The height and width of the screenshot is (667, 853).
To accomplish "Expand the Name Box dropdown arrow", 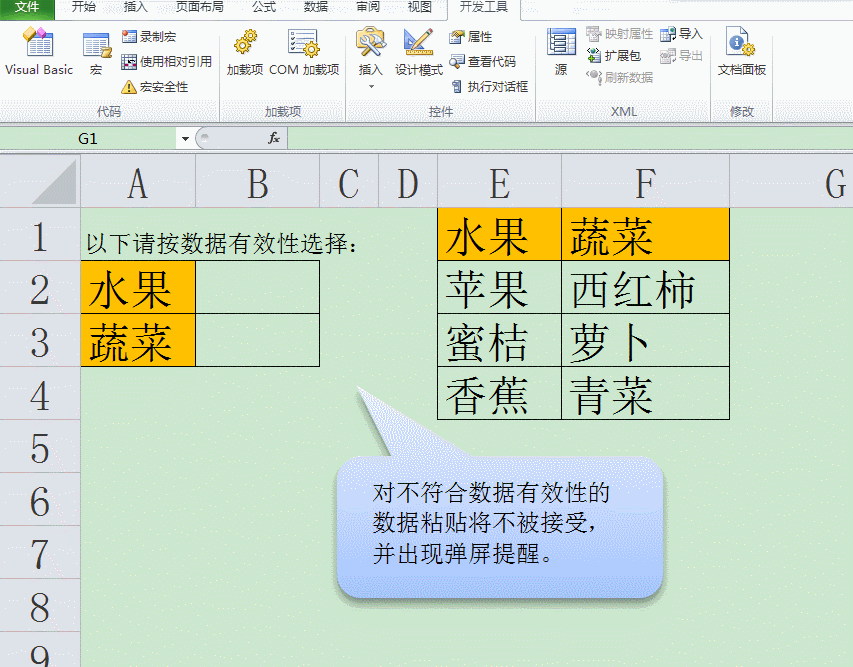I will [x=185, y=139].
